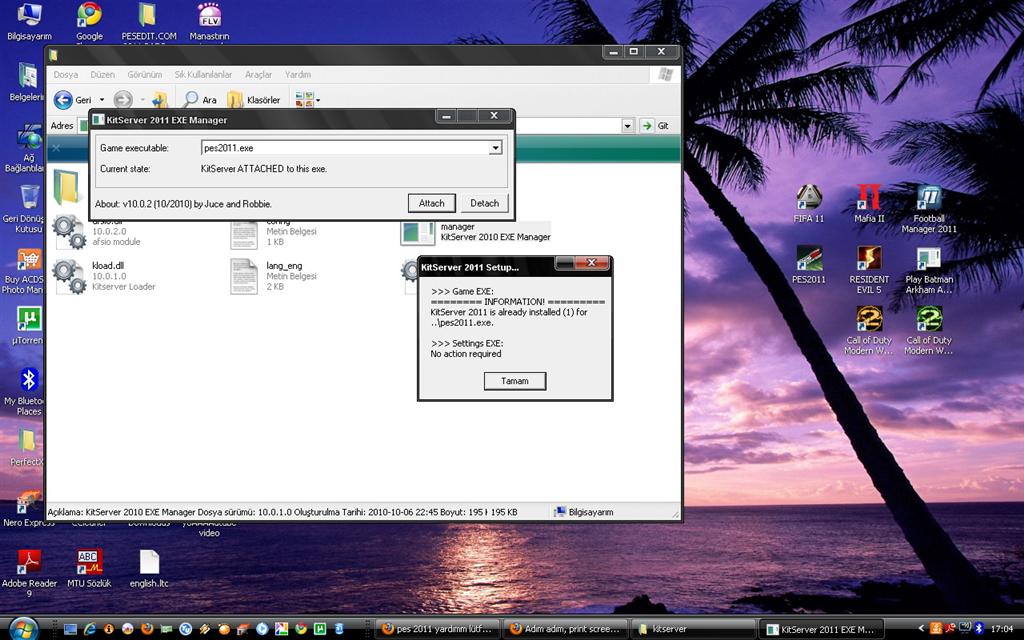
Task: Open the Sık Kullanılanlar menu
Action: [203, 74]
